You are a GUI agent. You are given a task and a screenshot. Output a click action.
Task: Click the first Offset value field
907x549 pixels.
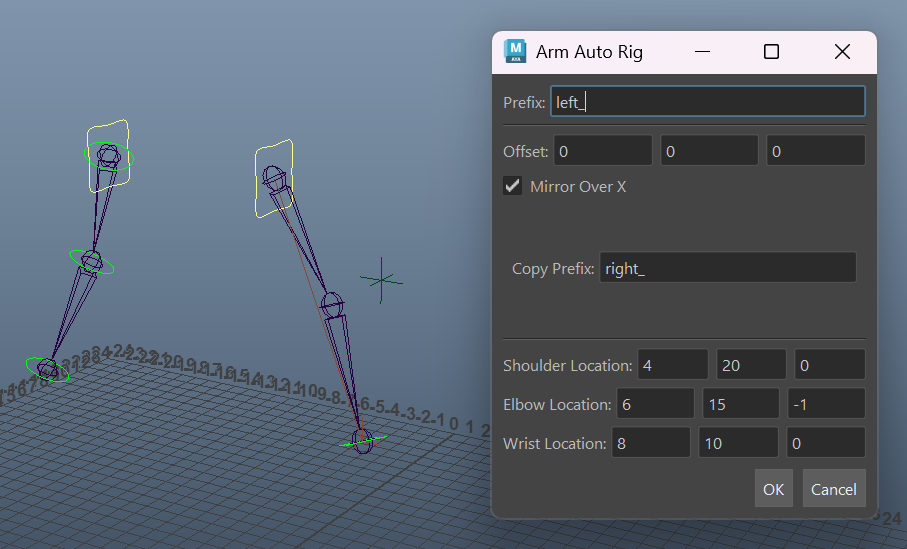(x=603, y=151)
